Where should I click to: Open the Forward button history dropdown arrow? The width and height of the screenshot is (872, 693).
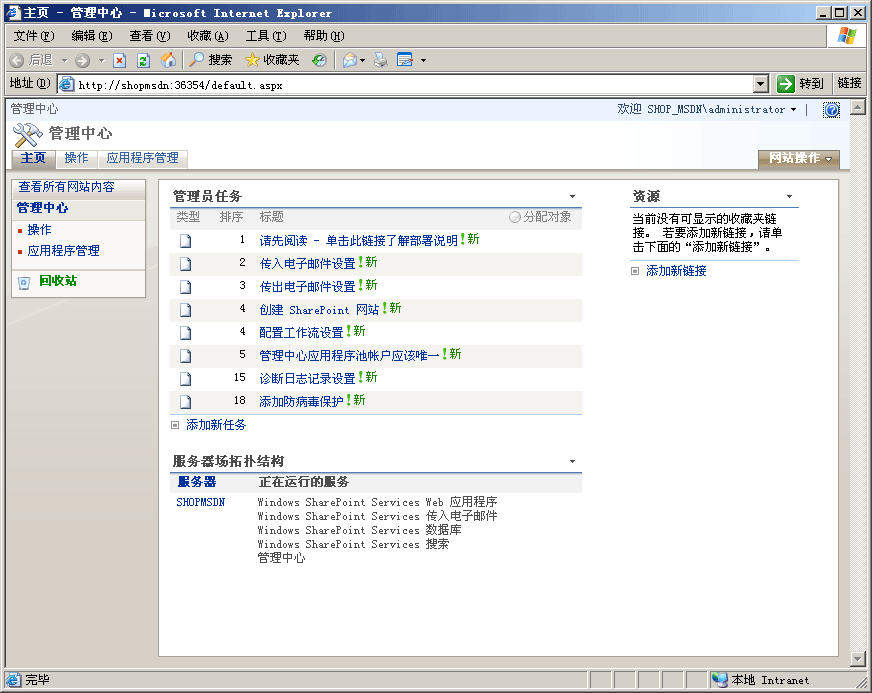tap(101, 60)
